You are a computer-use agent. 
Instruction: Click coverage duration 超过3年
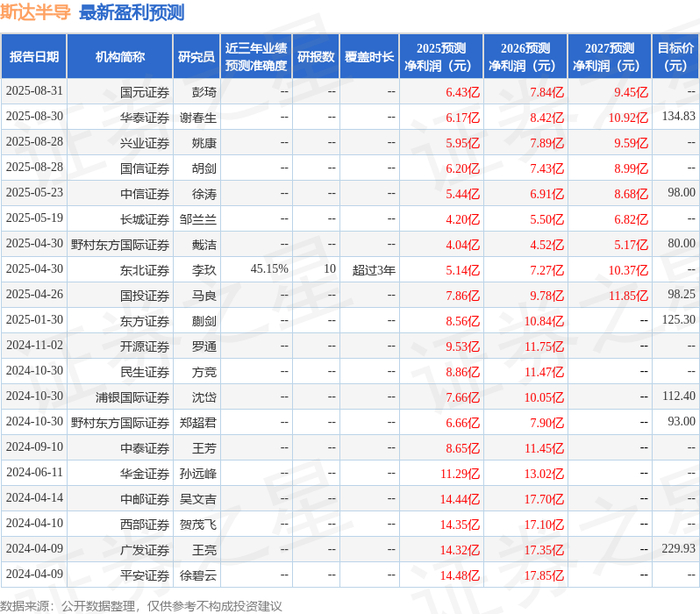pyautogui.click(x=374, y=271)
